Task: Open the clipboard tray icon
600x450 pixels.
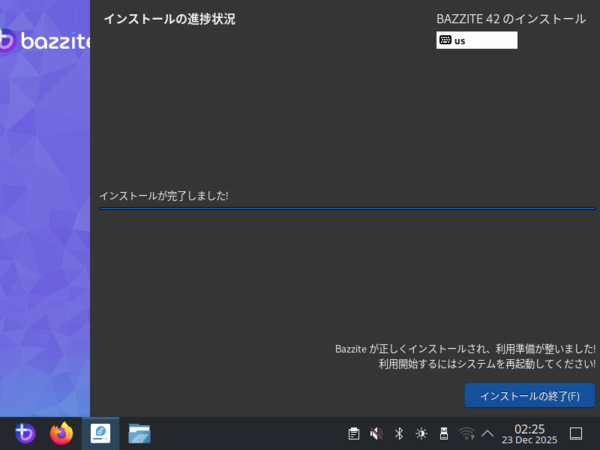Action: (354, 434)
